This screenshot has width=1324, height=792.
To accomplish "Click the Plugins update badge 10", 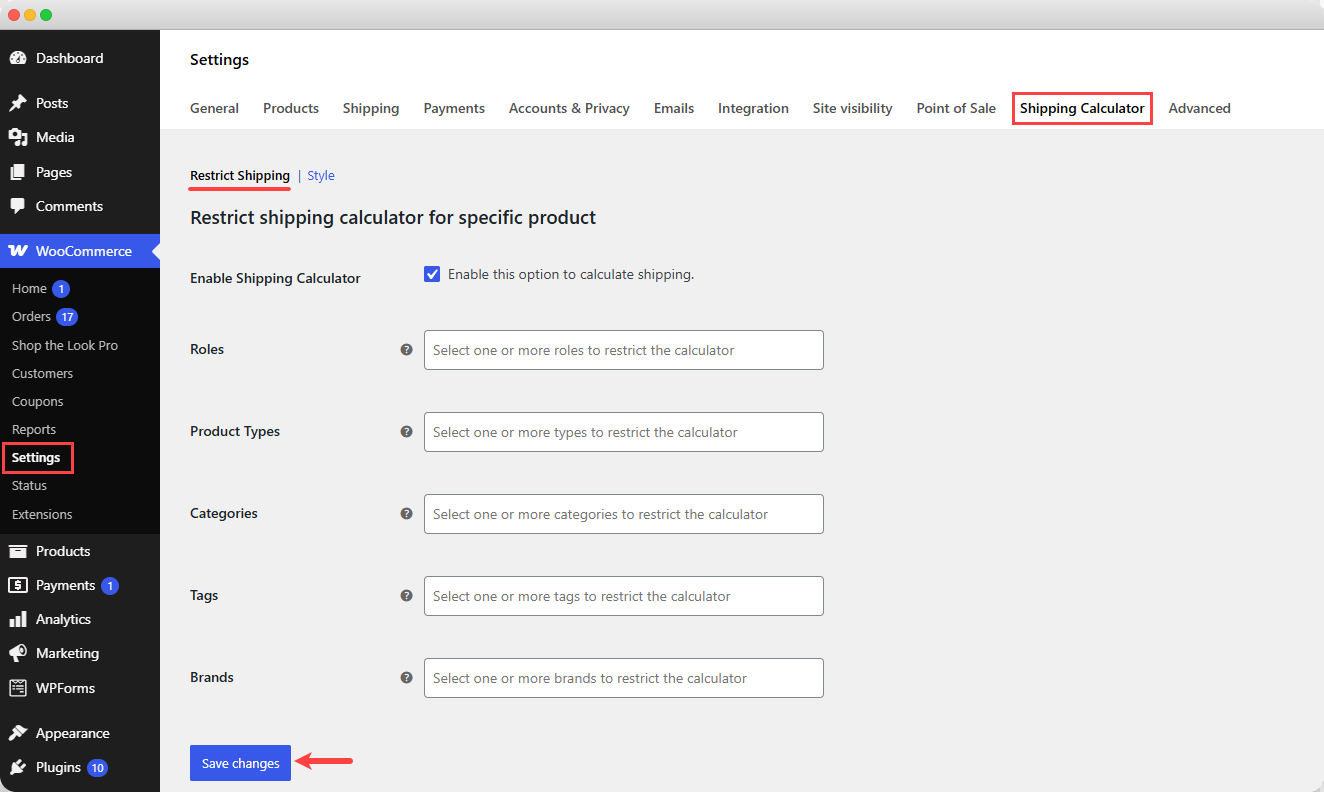I will click(x=97, y=768).
